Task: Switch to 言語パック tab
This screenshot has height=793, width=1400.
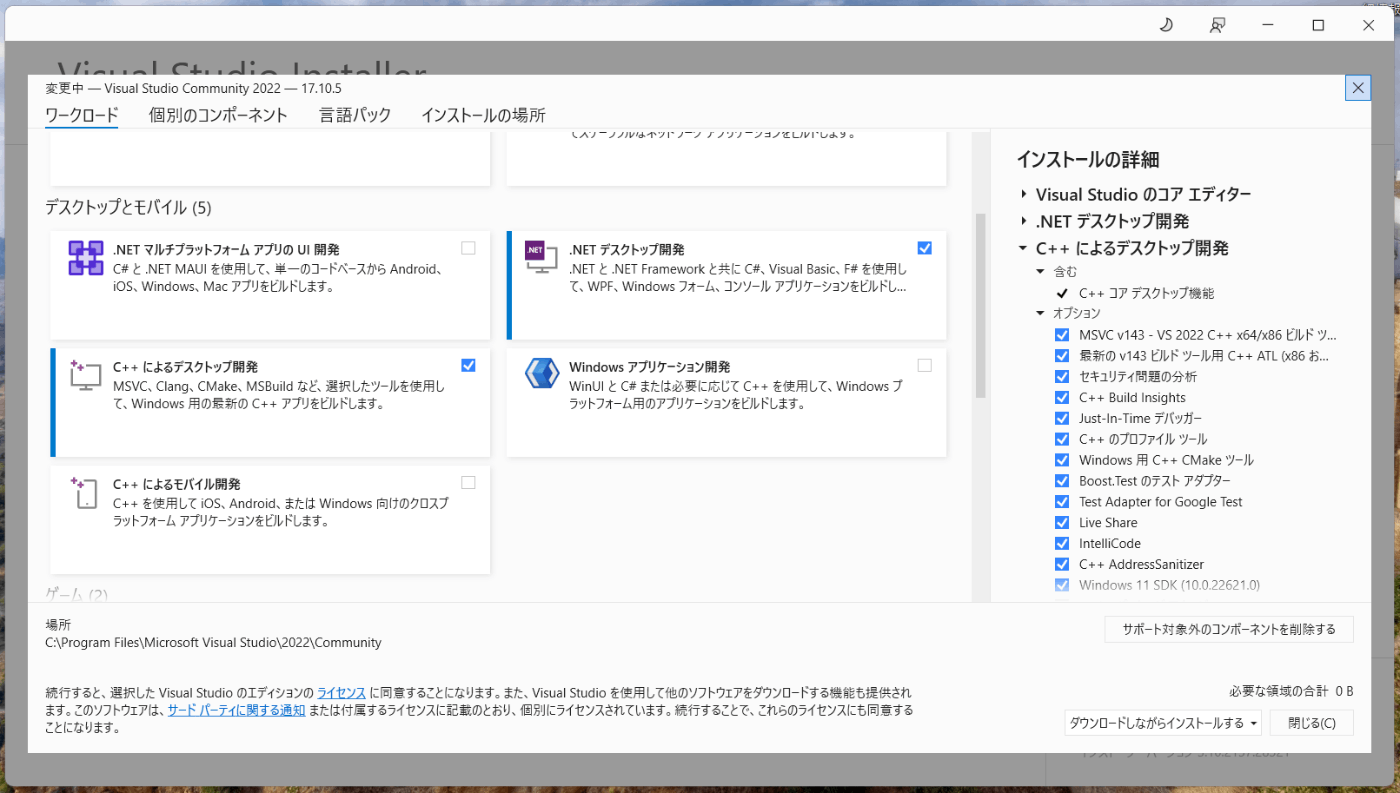Action: click(x=355, y=115)
